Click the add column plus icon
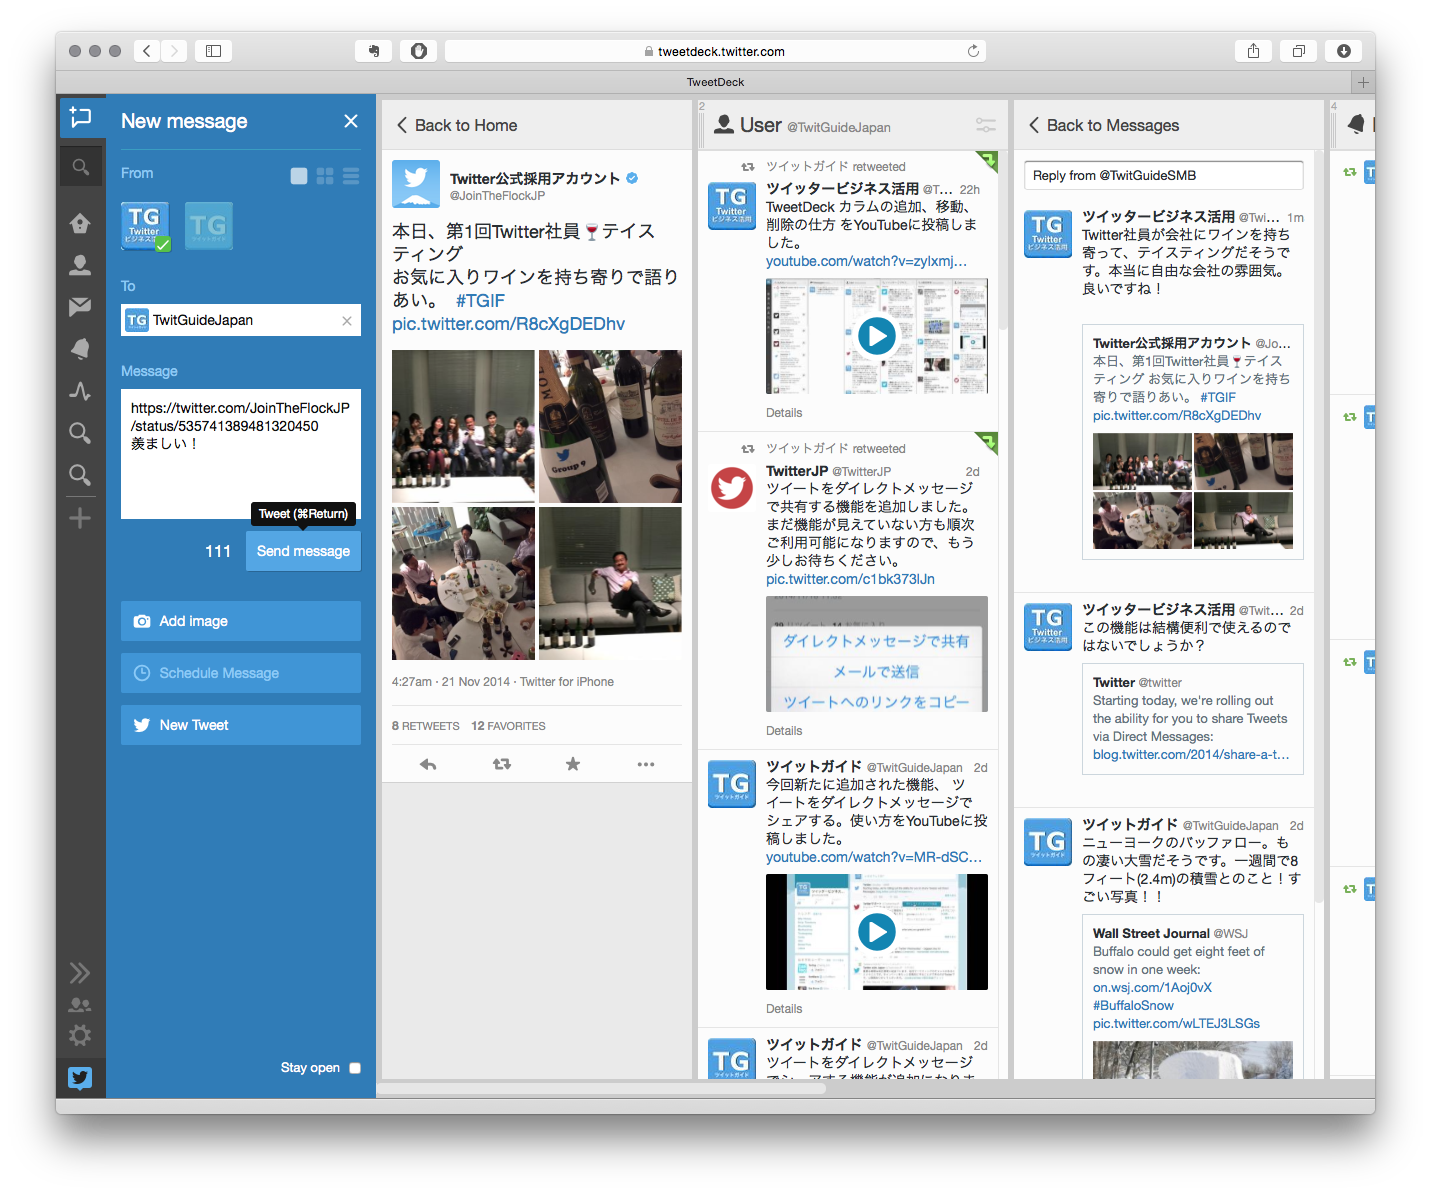Image resolution: width=1431 pixels, height=1194 pixels. pos(80,518)
